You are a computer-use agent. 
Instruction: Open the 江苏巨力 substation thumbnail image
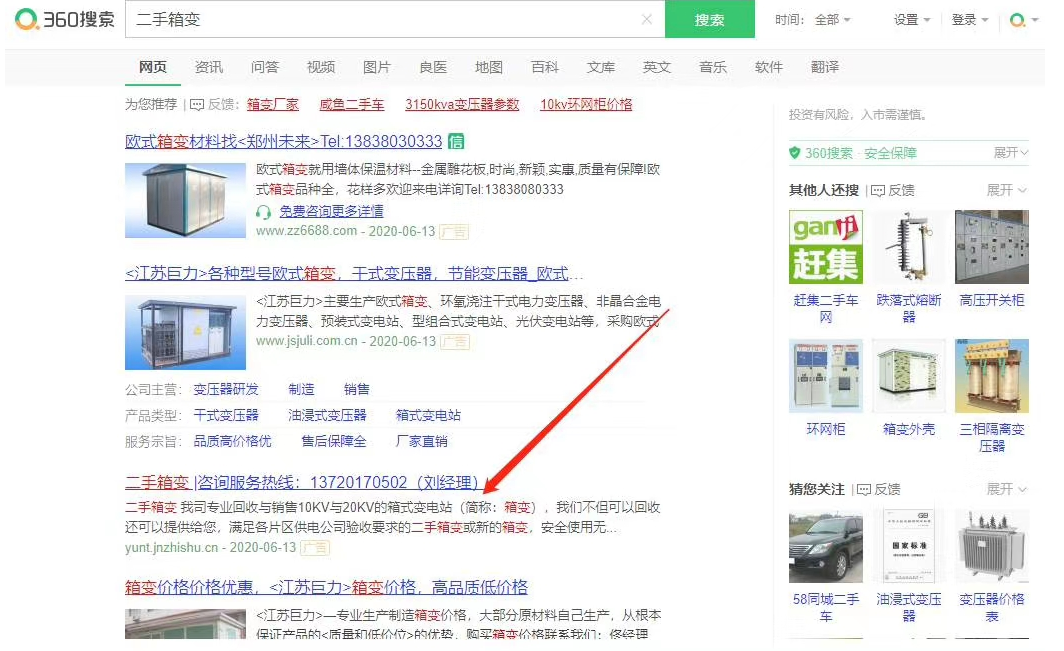[185, 332]
